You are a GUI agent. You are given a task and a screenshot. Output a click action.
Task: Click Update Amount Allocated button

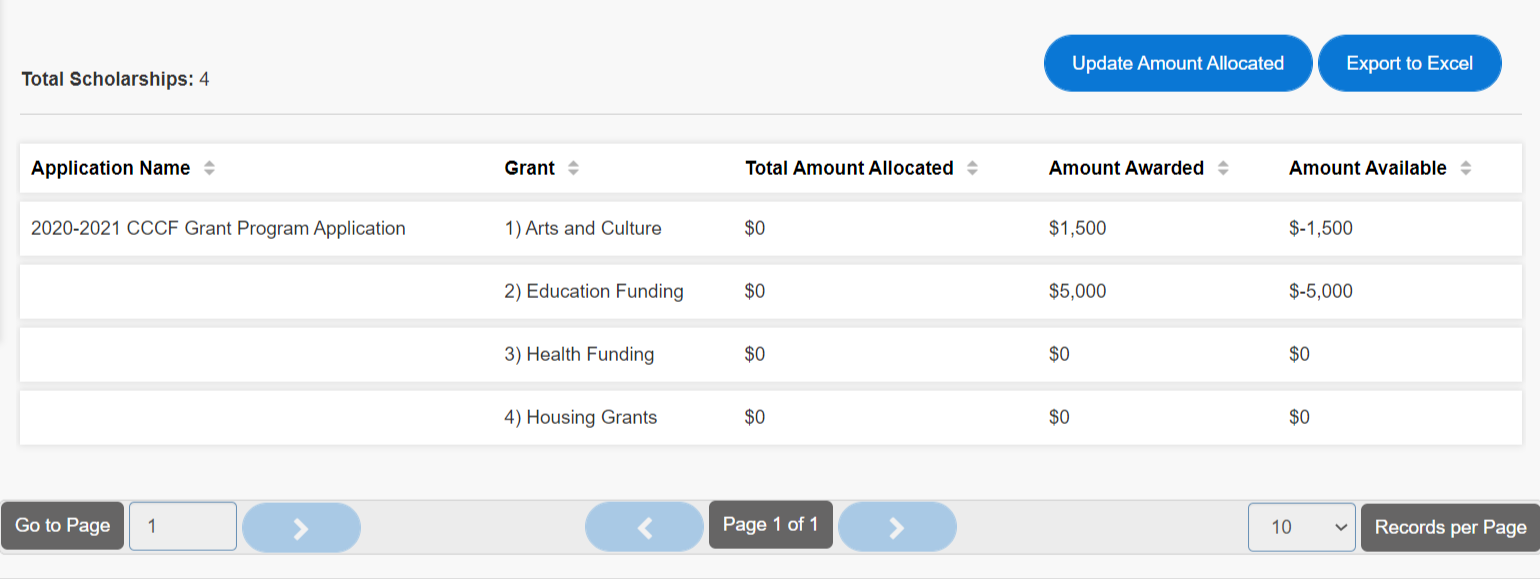click(1178, 63)
